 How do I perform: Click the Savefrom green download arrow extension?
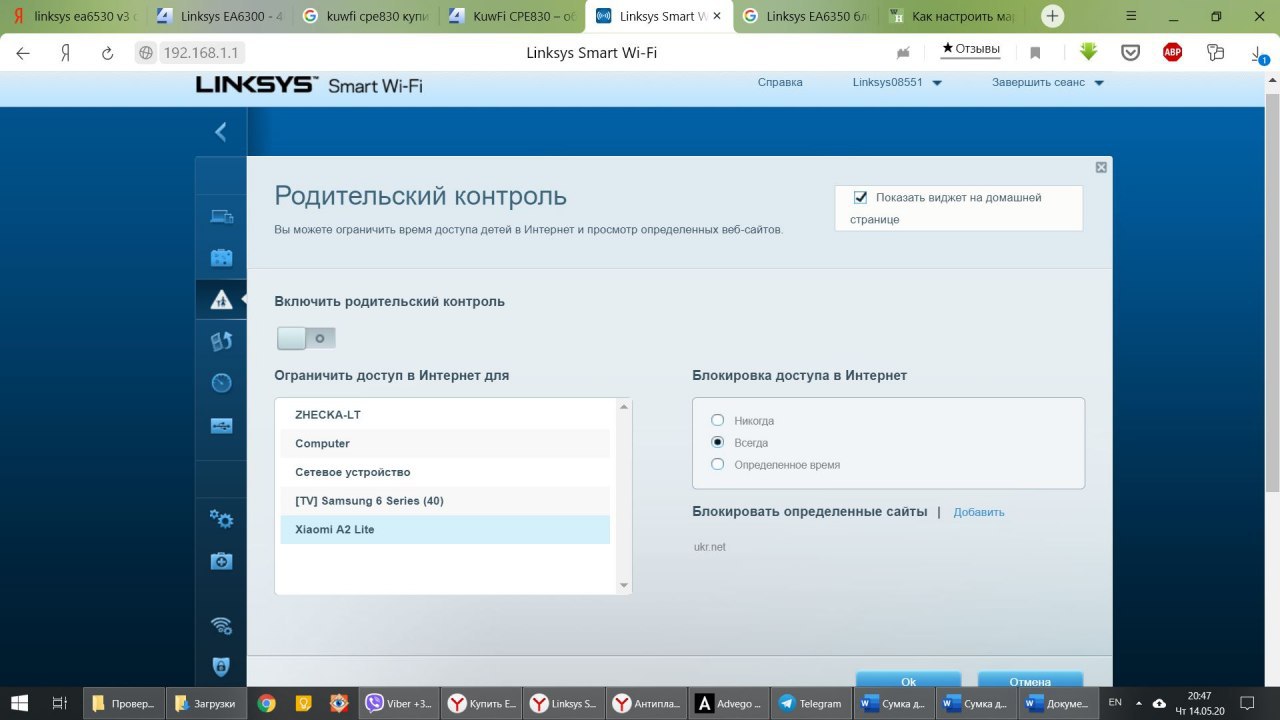(1089, 52)
